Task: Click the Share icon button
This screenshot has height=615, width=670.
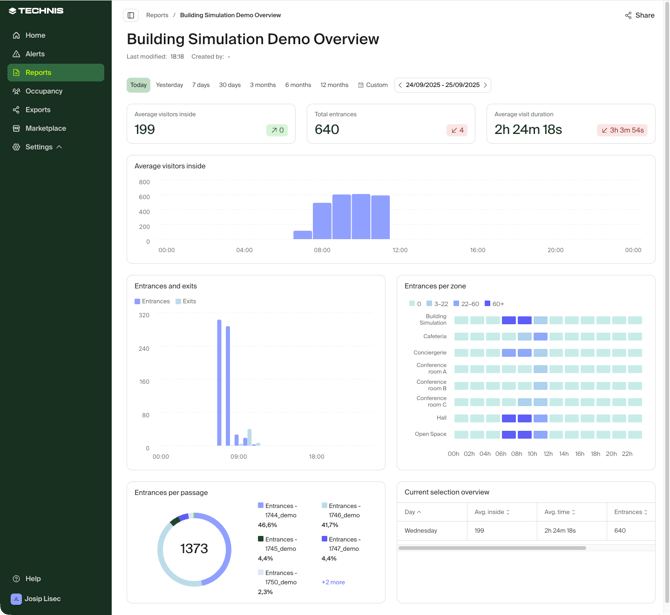Action: [639, 15]
